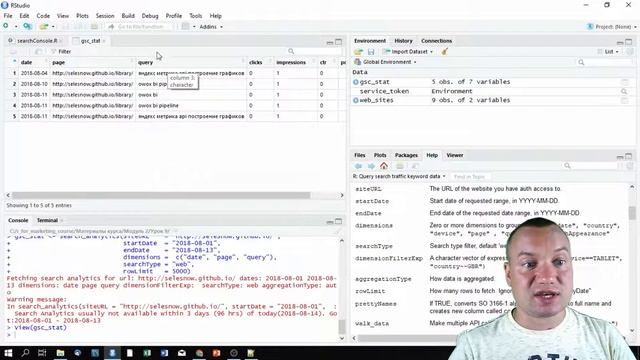Click the 2018-08-04 date cell
Image resolution: width=640 pixels, height=360 pixels.
coord(34,73)
